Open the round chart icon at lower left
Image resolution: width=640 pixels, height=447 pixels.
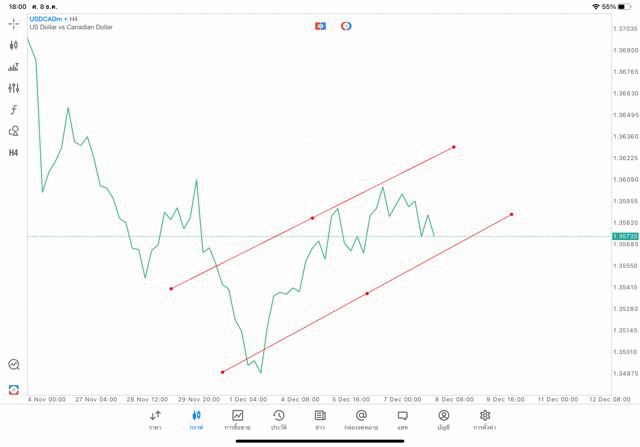(14, 365)
